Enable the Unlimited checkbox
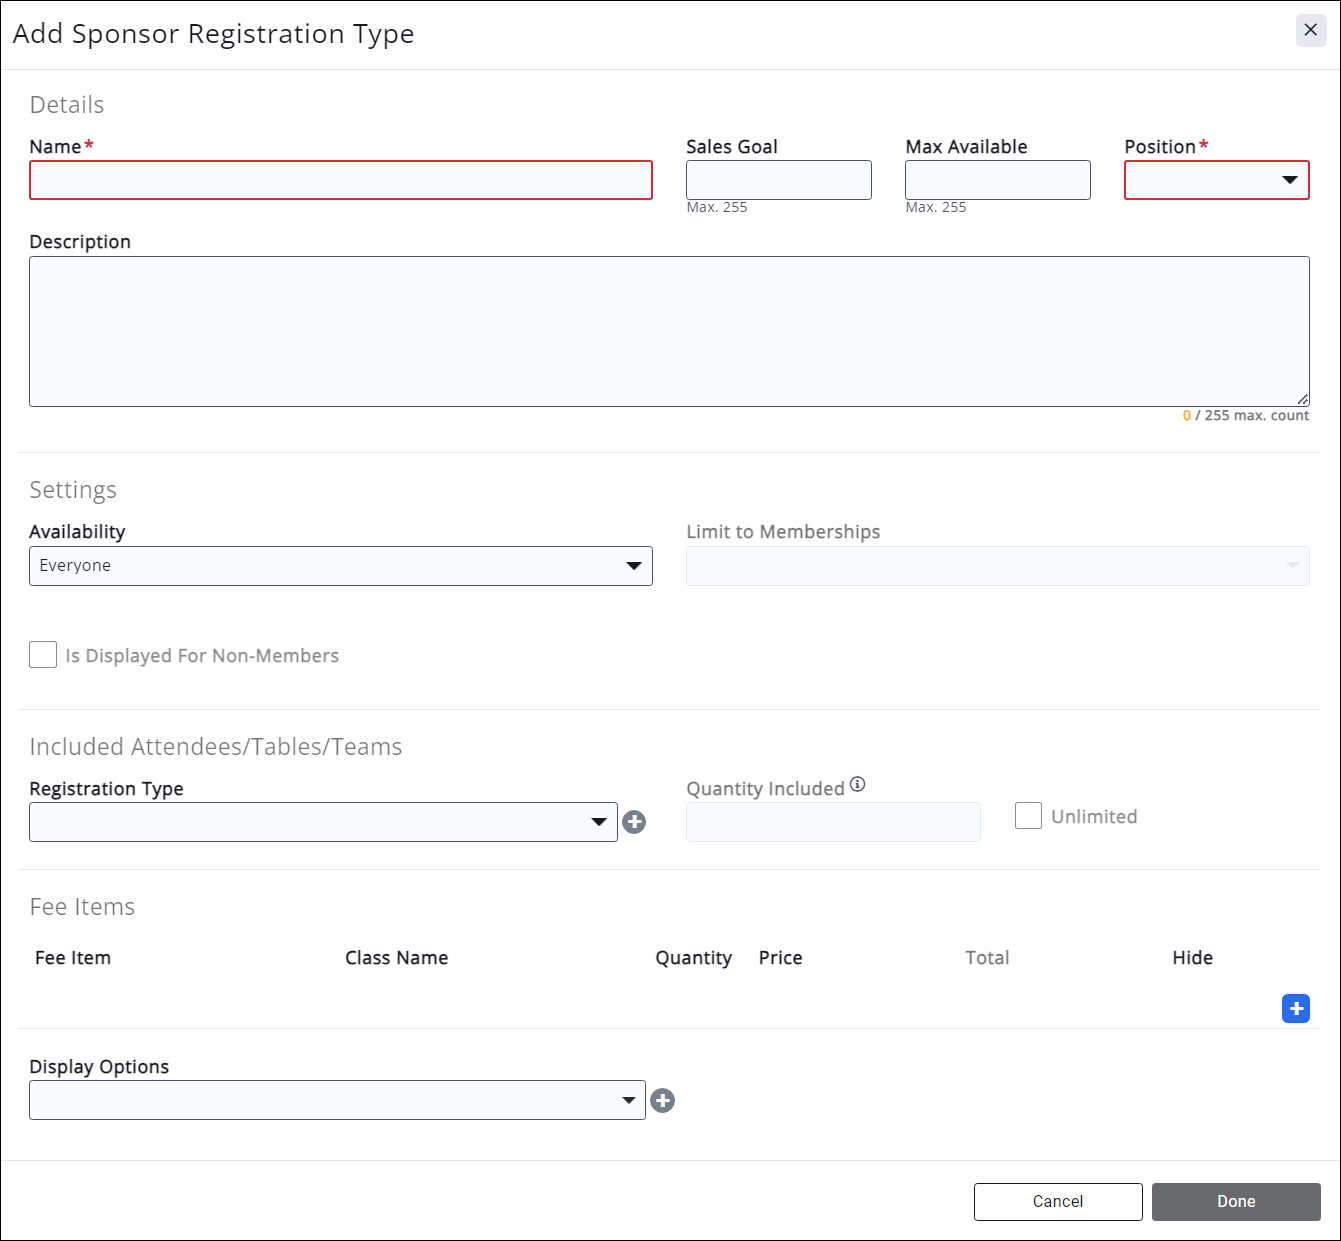The width and height of the screenshot is (1341, 1241). tap(1028, 816)
